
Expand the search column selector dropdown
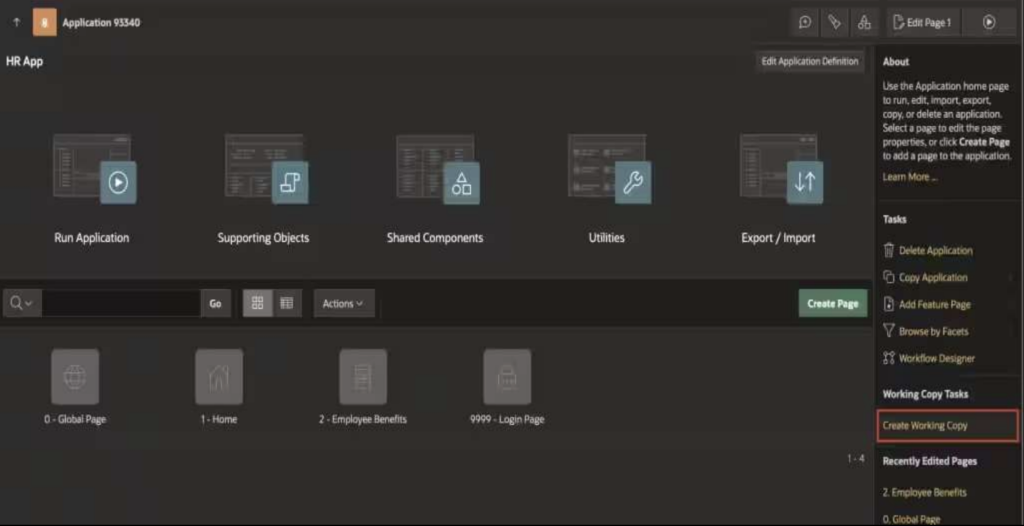[x=21, y=303]
